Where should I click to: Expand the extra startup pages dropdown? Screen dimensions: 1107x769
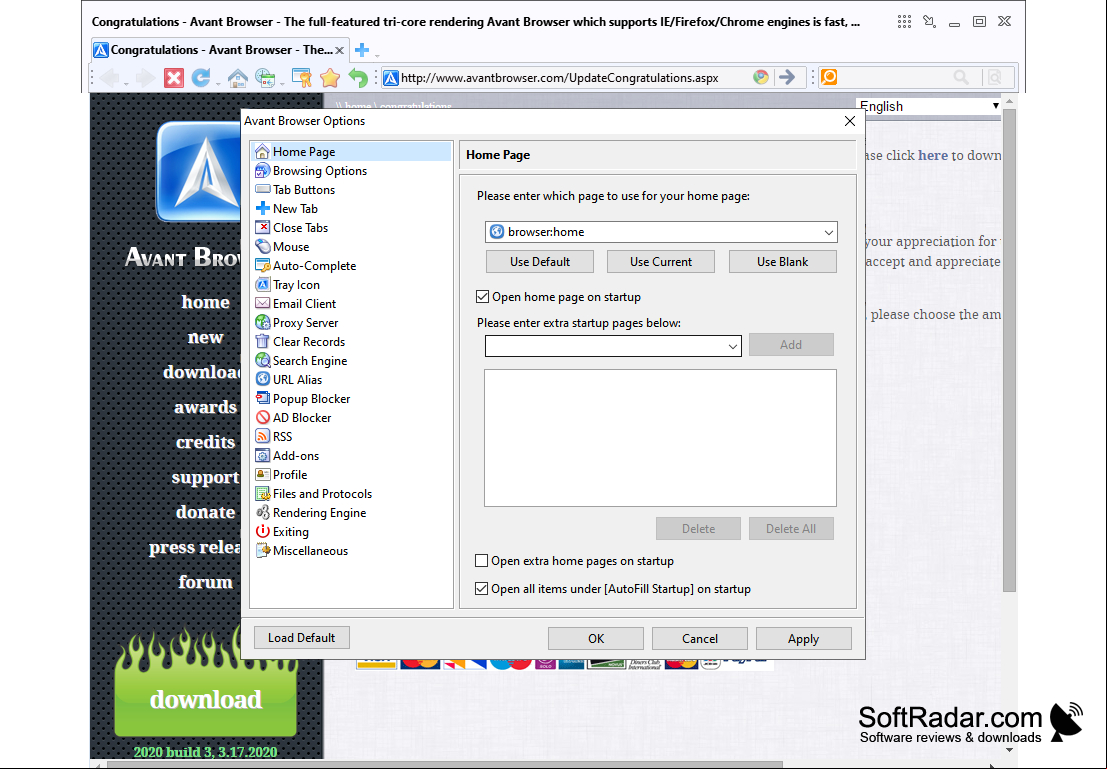tap(733, 346)
